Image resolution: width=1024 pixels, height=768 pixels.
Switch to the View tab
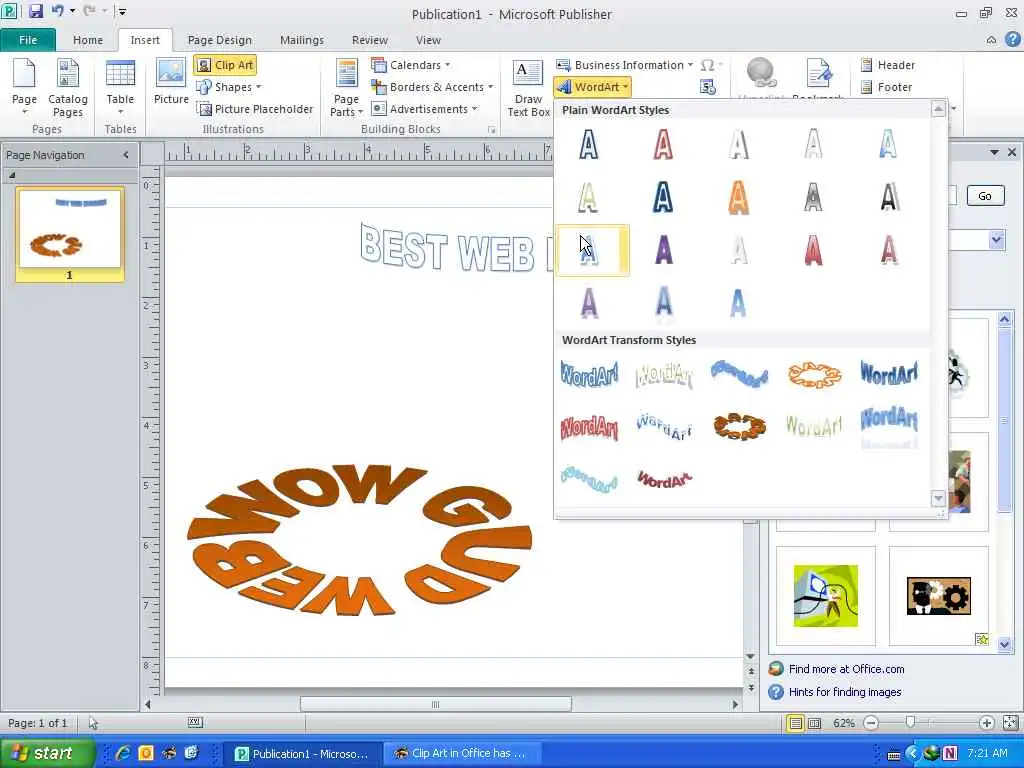point(428,40)
